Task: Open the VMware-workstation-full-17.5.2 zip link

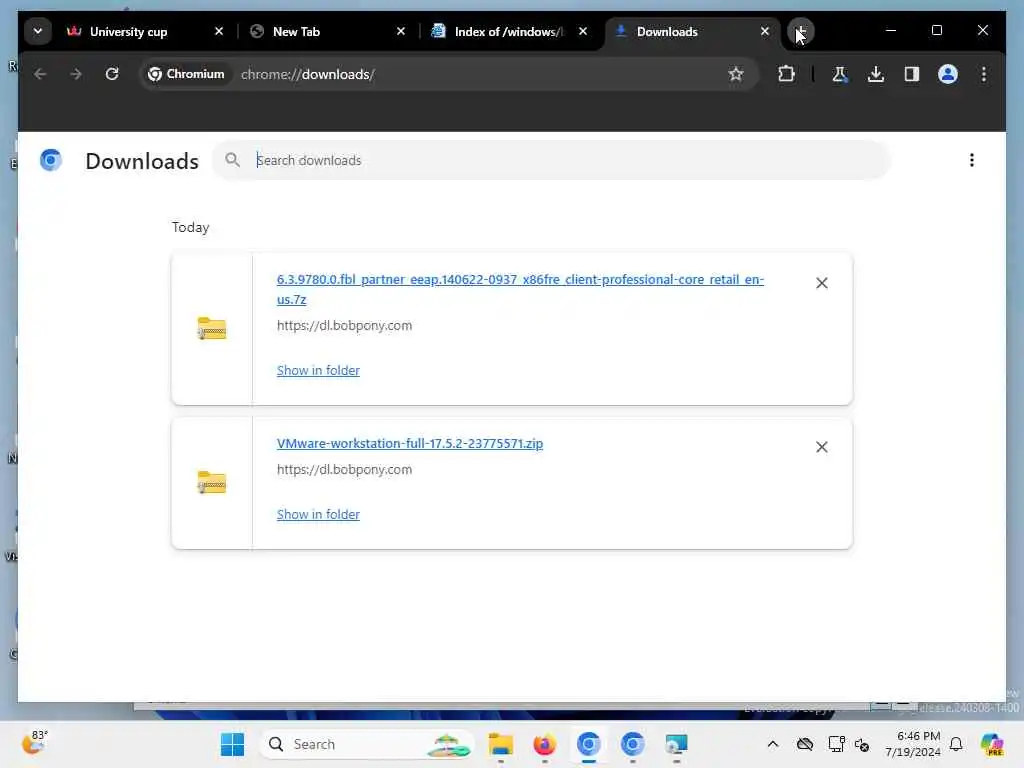Action: click(x=409, y=443)
